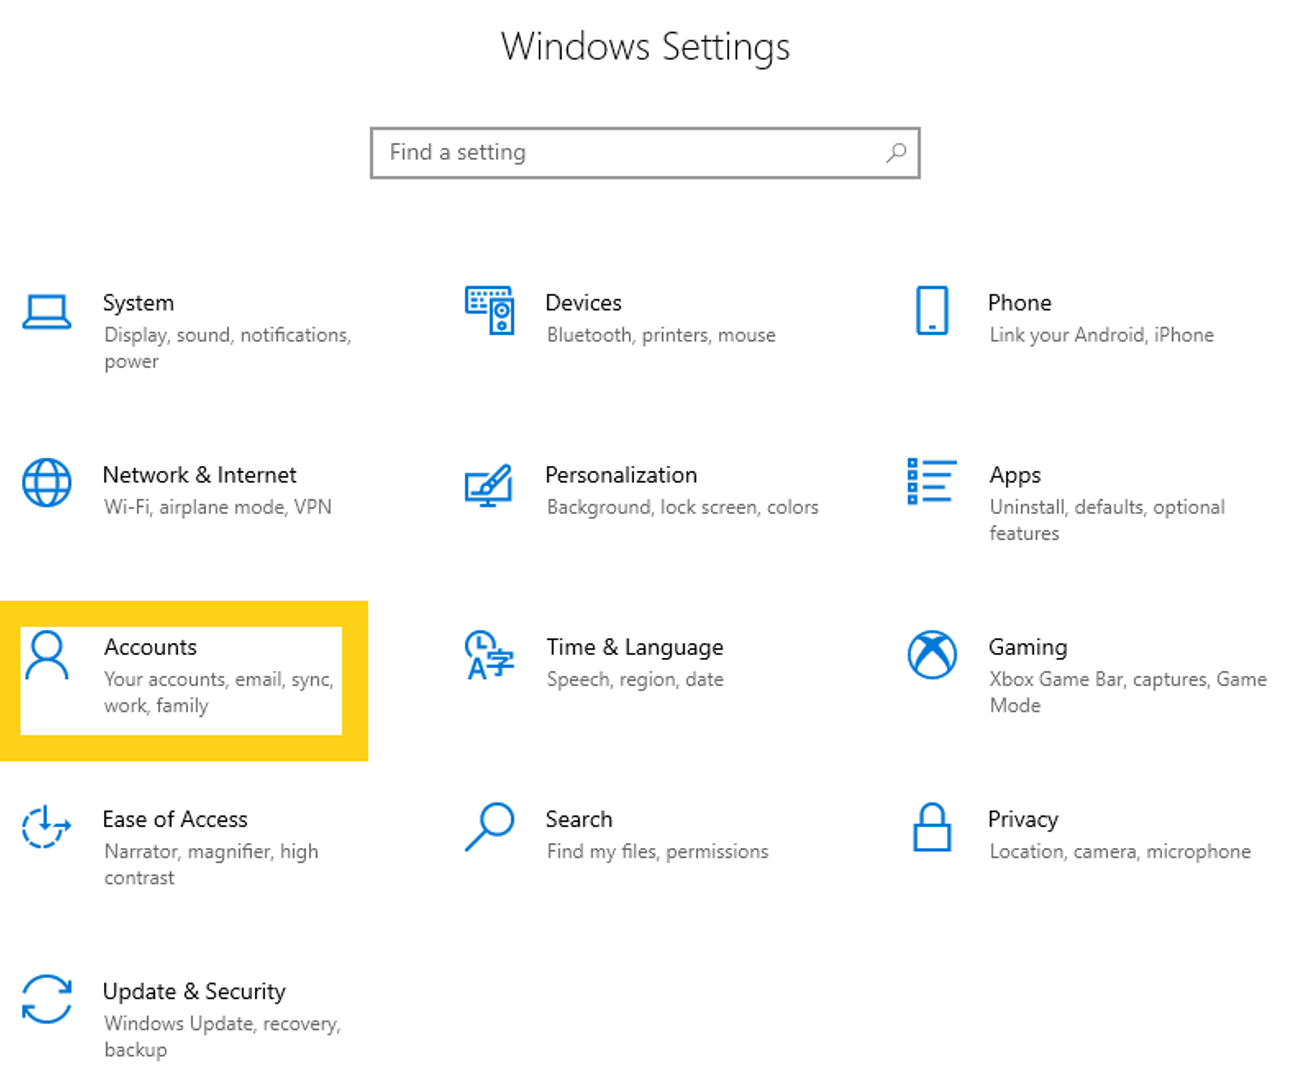Open the Devices settings title

point(583,303)
